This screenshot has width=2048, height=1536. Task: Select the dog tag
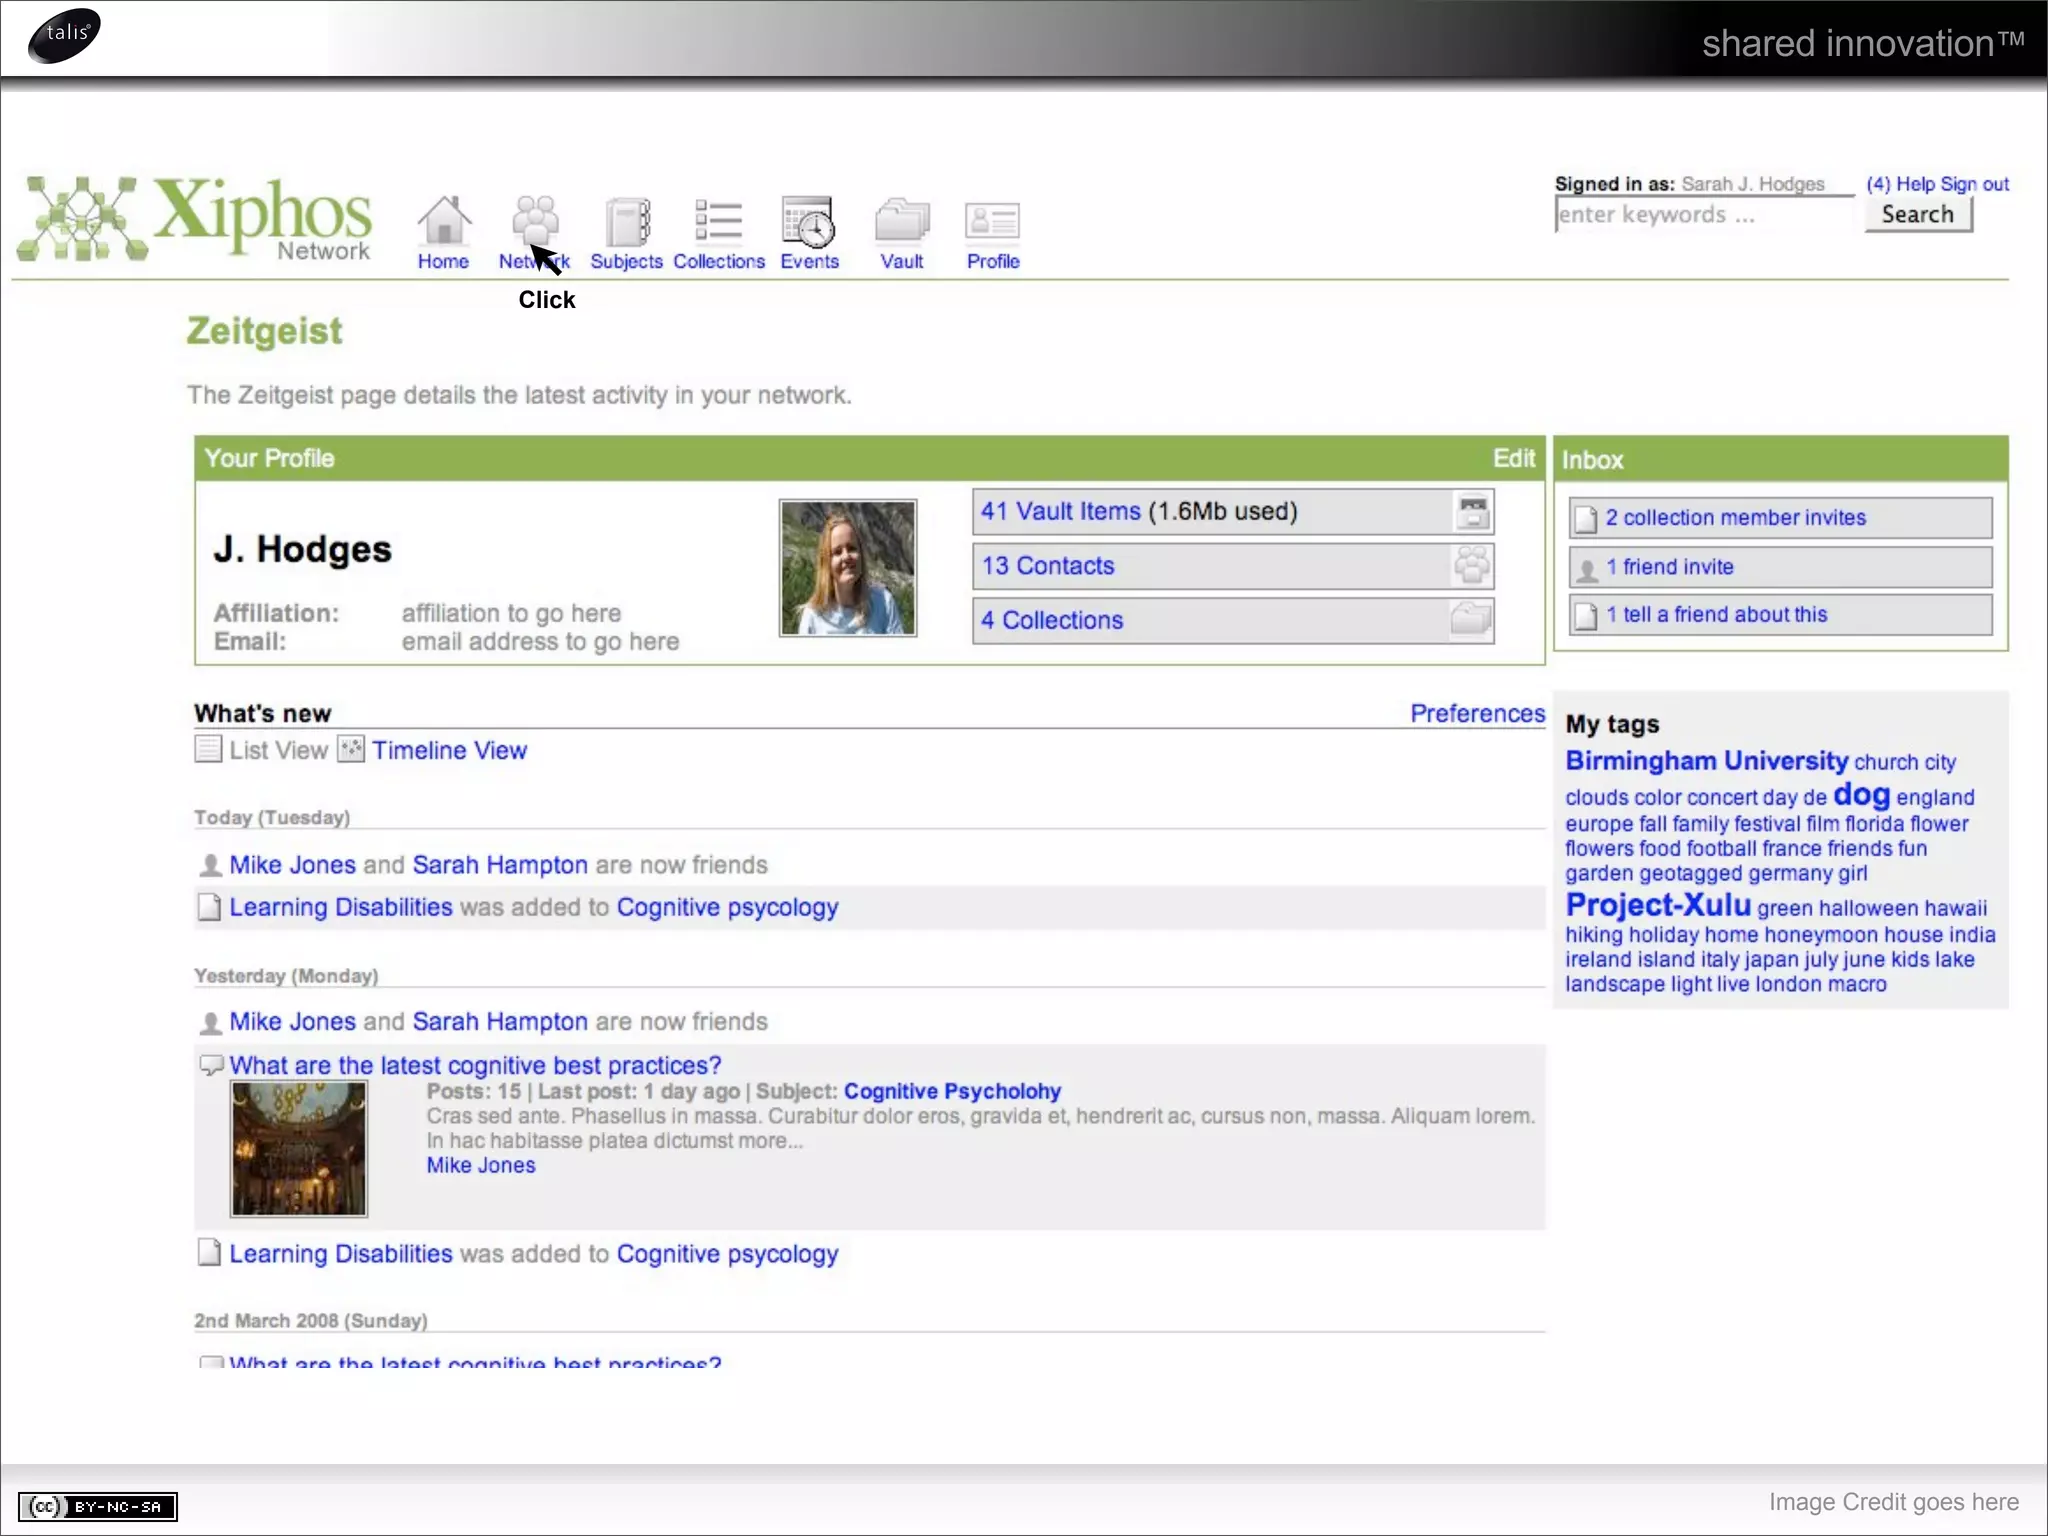pos(1861,794)
